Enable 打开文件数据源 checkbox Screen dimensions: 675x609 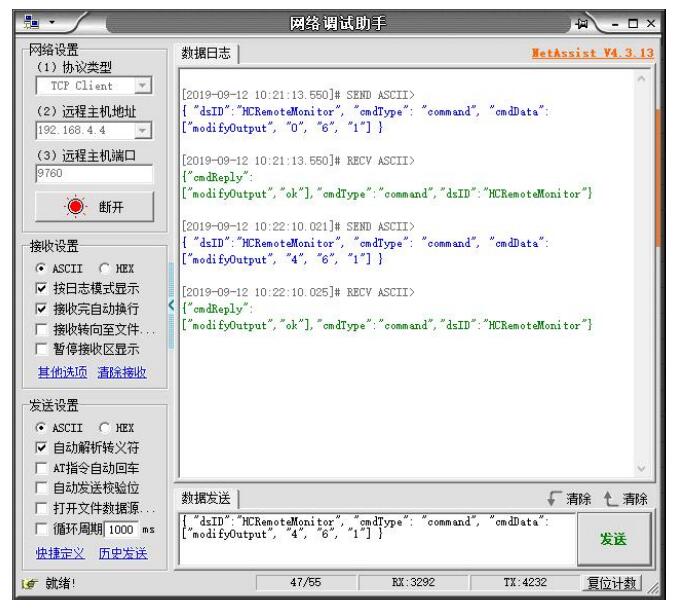[x=41, y=508]
